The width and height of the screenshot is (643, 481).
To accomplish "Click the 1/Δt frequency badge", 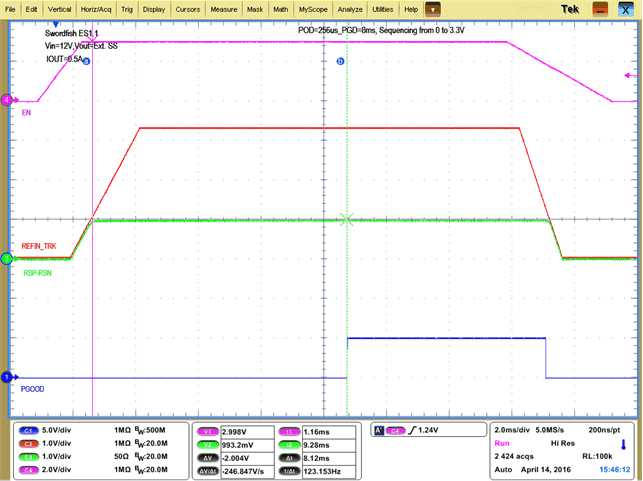I will (x=289, y=471).
